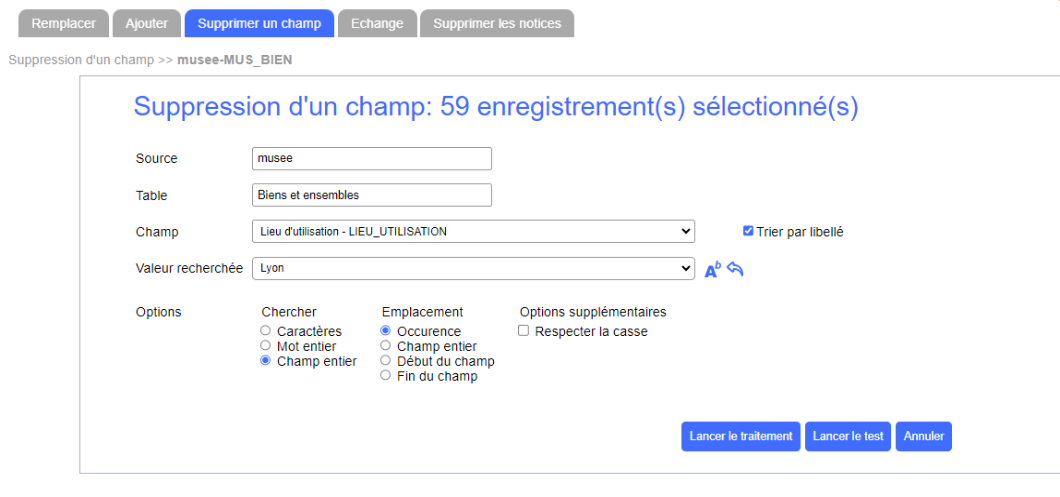The width and height of the screenshot is (1060, 497).
Task: Select the 'Occurence' emplacement option
Action: [385, 331]
